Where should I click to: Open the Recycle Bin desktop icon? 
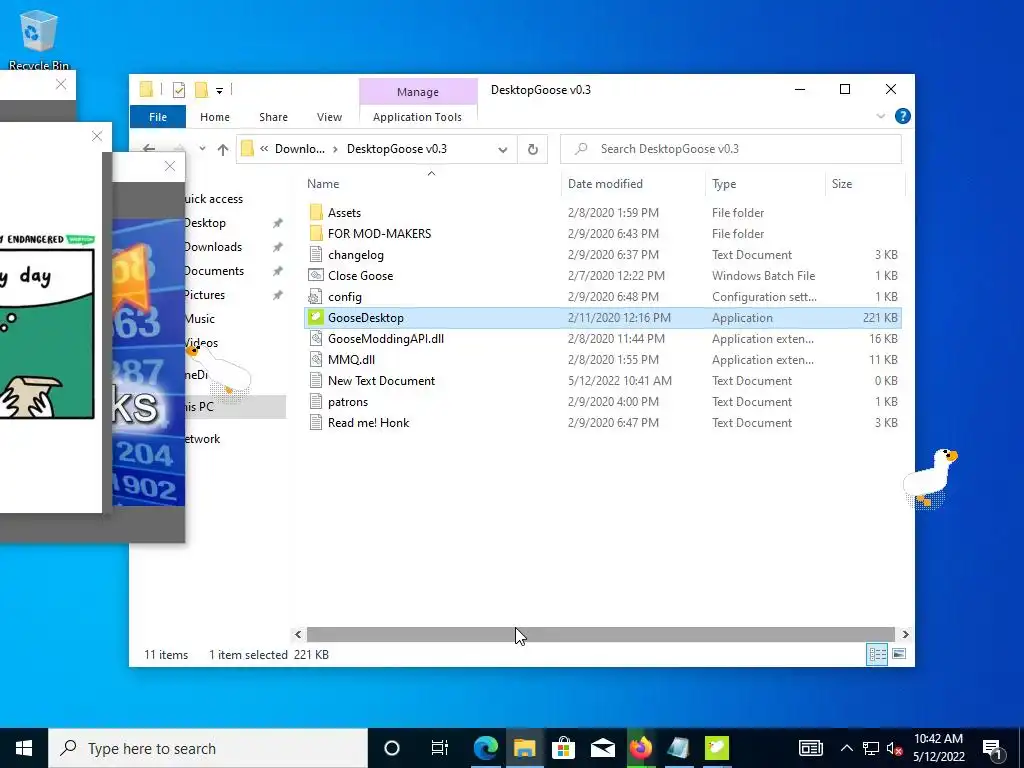pos(39,39)
